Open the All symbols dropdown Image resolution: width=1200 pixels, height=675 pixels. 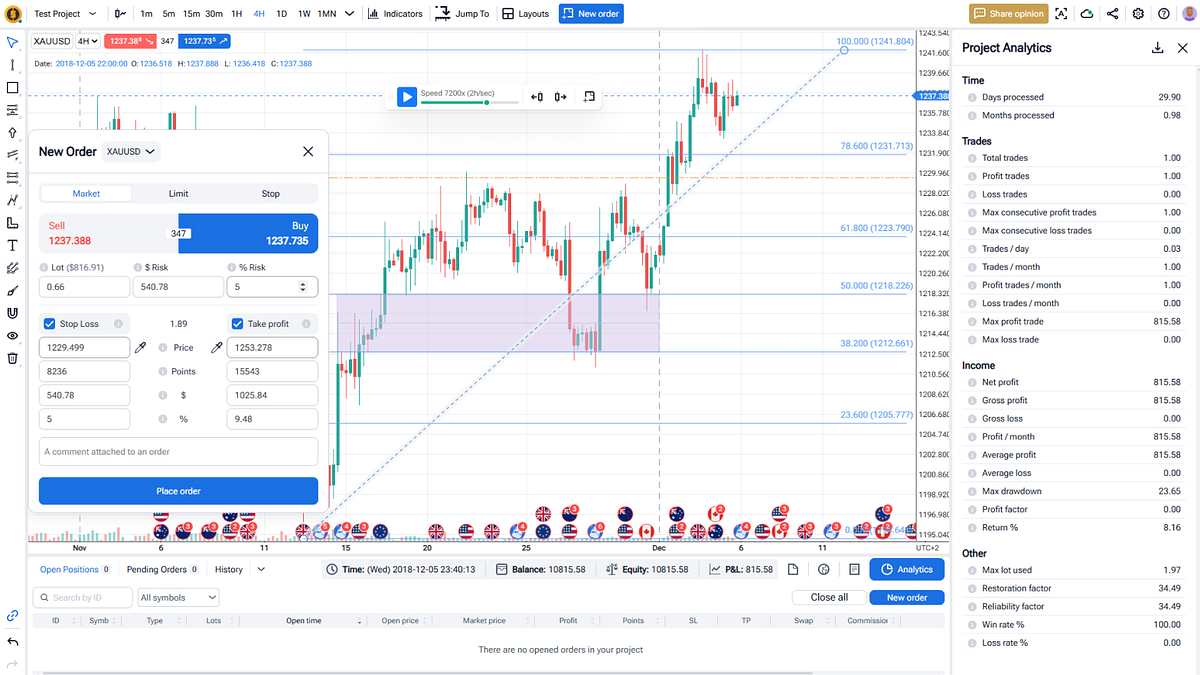(x=178, y=597)
